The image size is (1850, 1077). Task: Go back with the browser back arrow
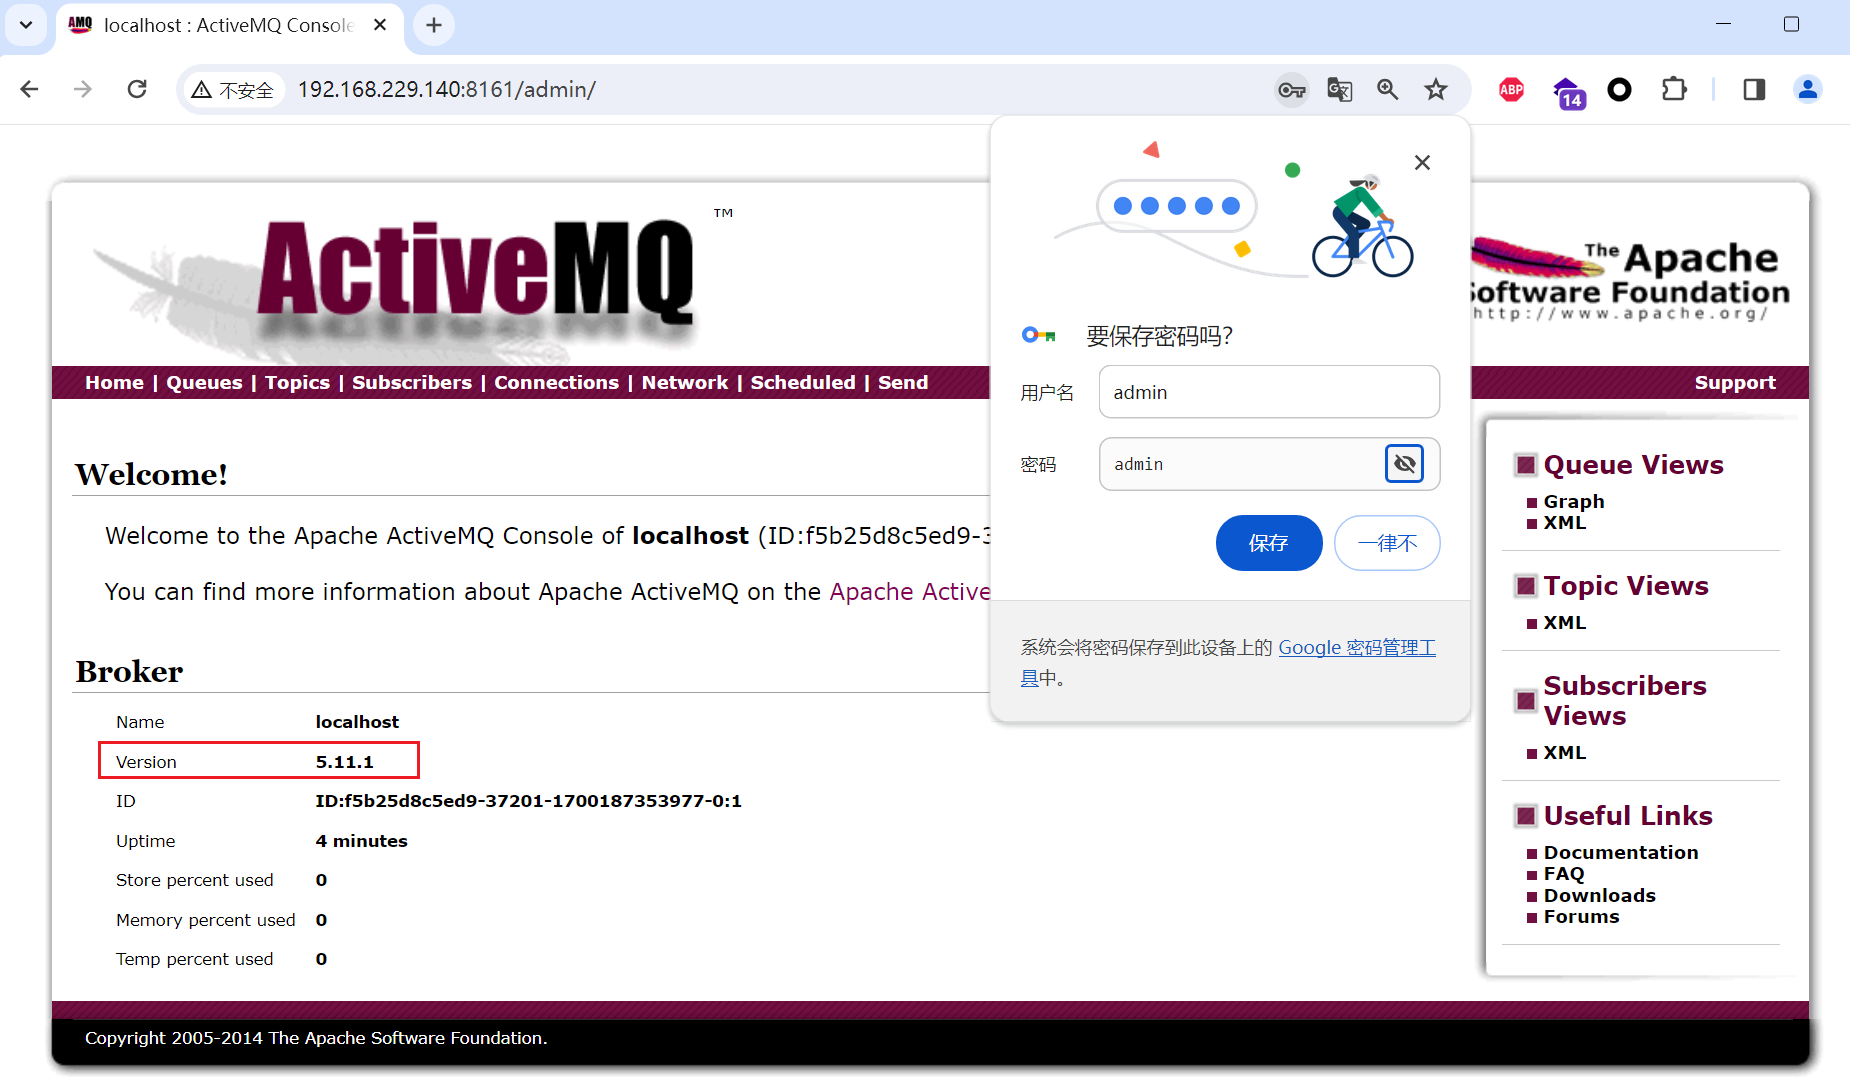tap(30, 89)
